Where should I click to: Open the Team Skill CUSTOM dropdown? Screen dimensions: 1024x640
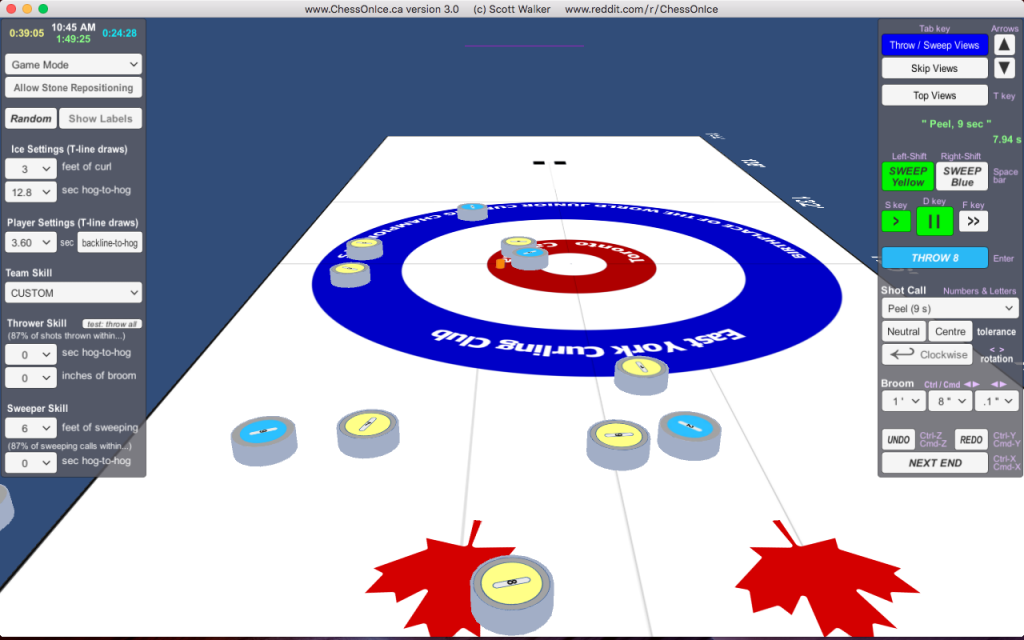[73, 292]
